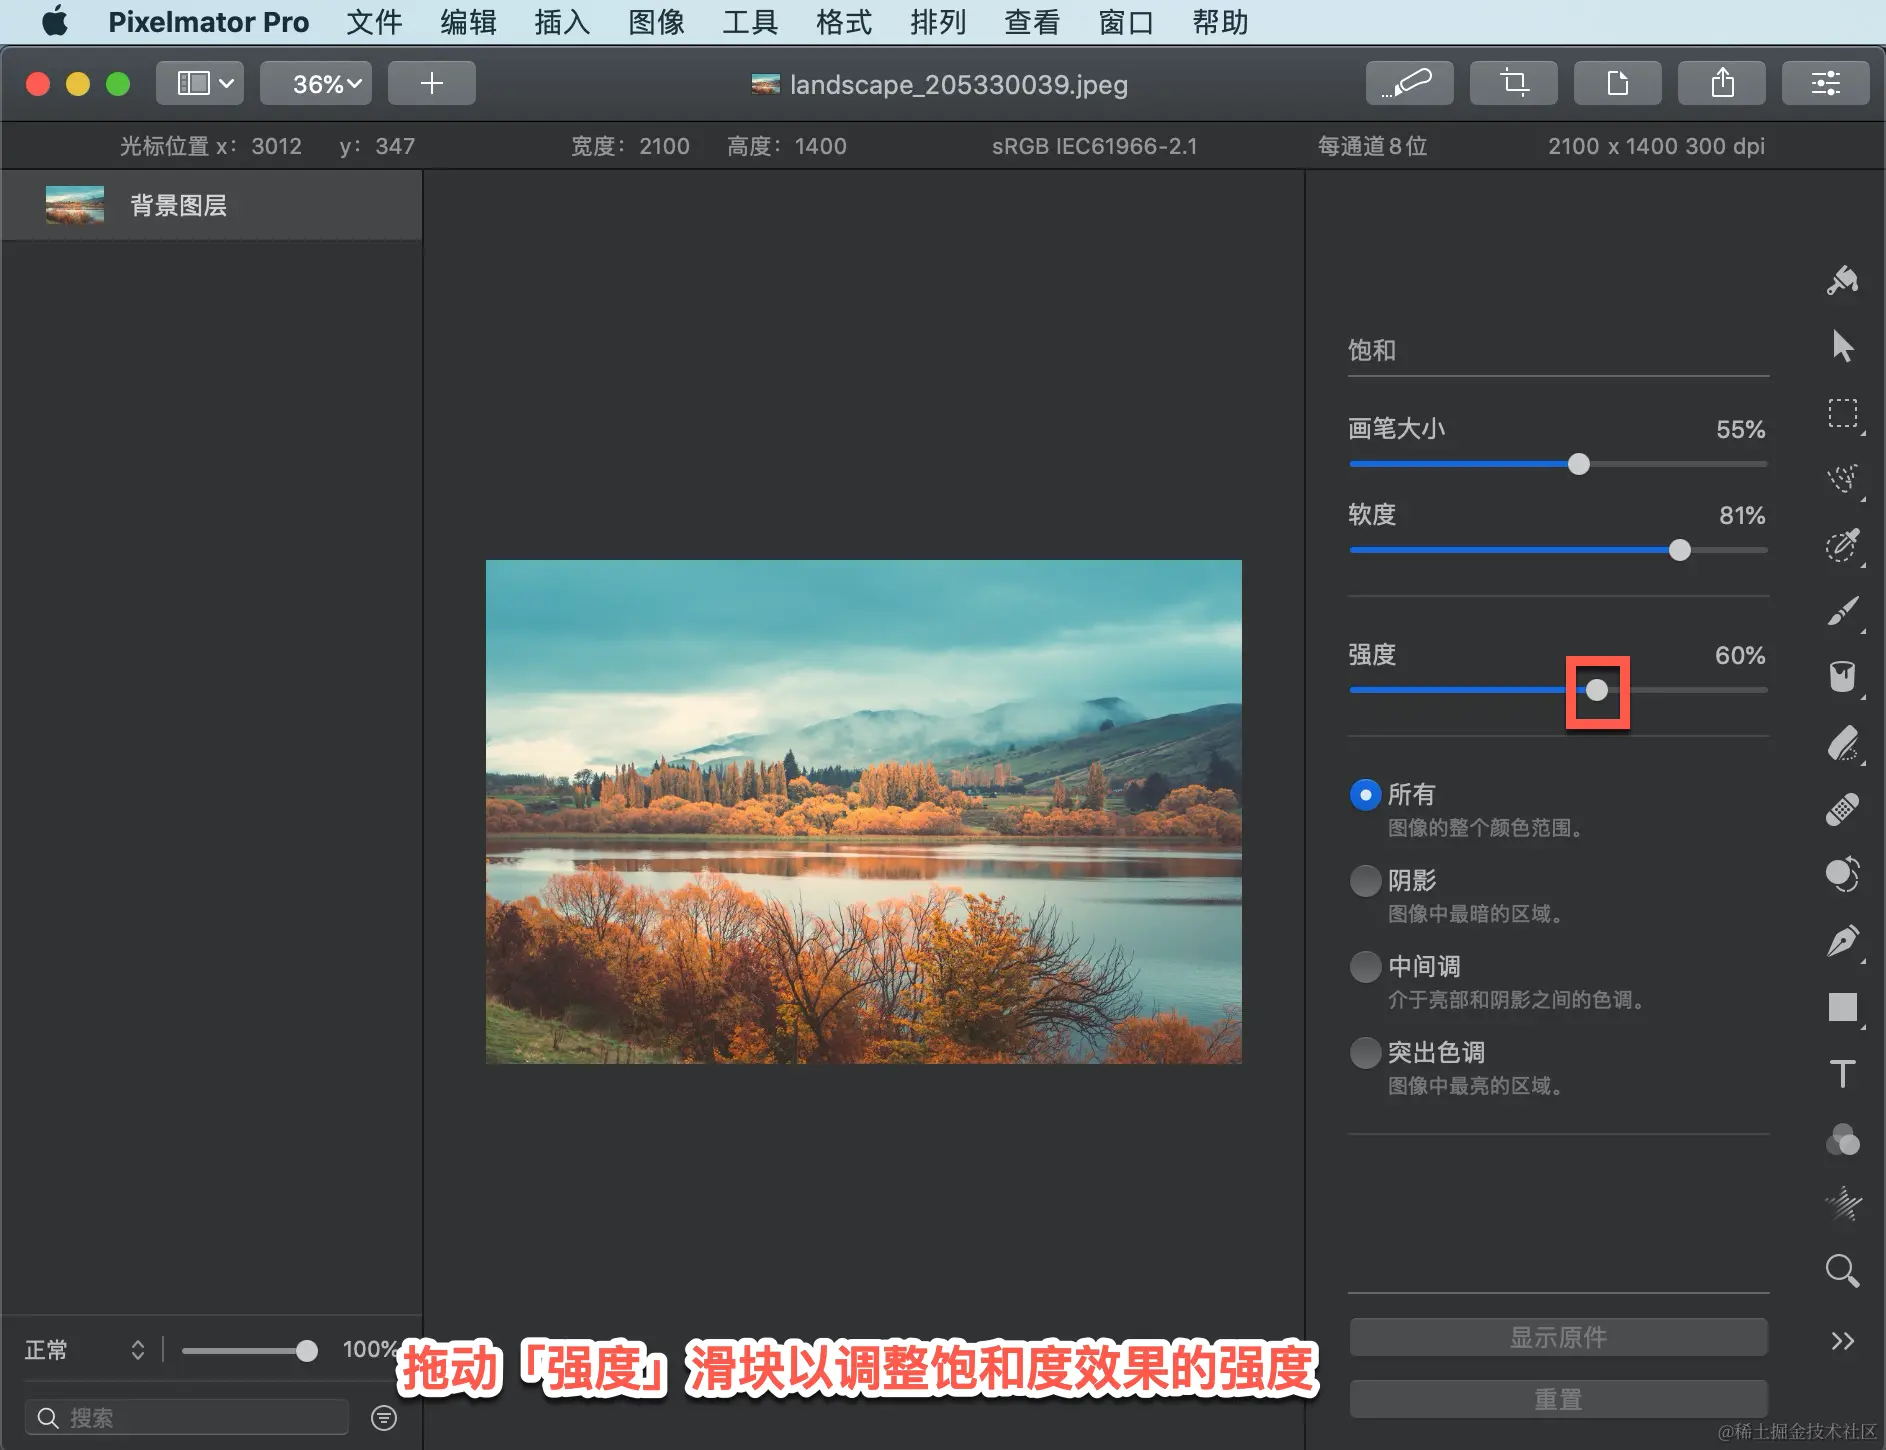Screen dimensions: 1886x1450
Task: Open the 窗口 menu
Action: (1126, 22)
